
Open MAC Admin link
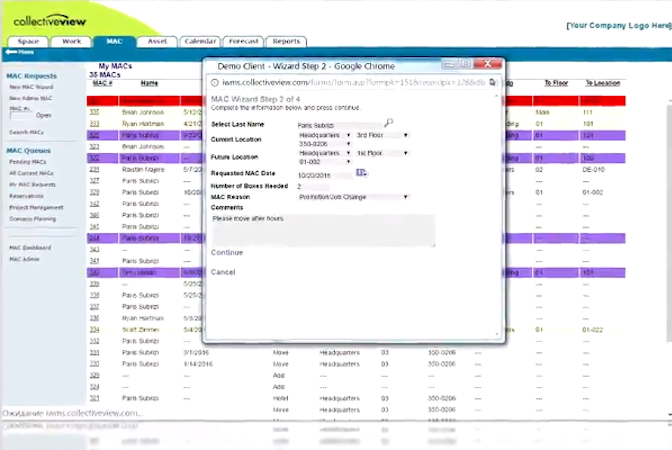click(x=24, y=259)
